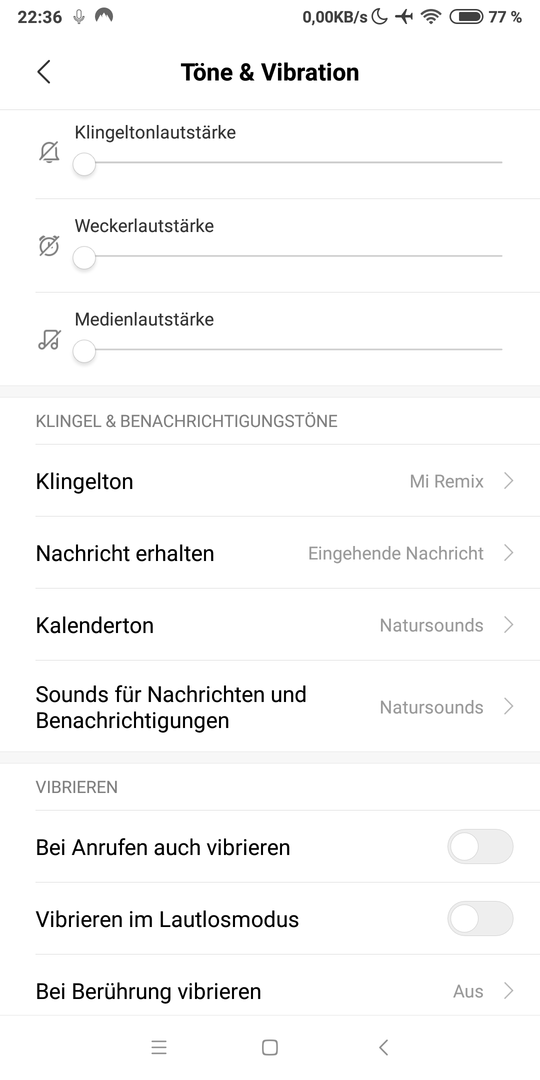This screenshot has width=540, height=1080.
Task: Click the Klingeltonlautstärke slider track
Action: tap(288, 163)
